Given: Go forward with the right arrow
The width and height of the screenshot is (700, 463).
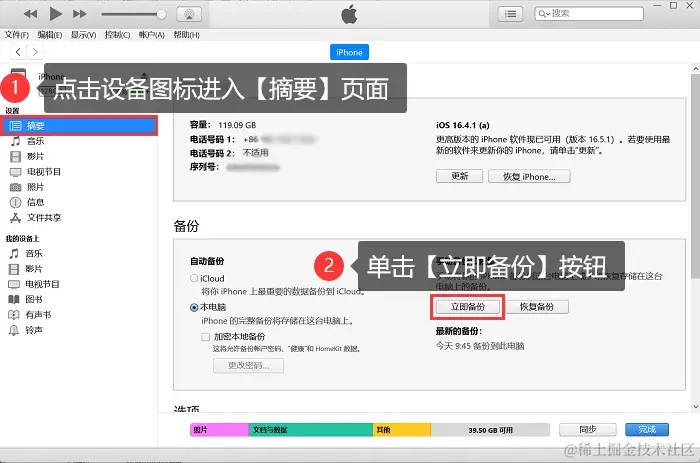Looking at the screenshot, I should (35, 52).
